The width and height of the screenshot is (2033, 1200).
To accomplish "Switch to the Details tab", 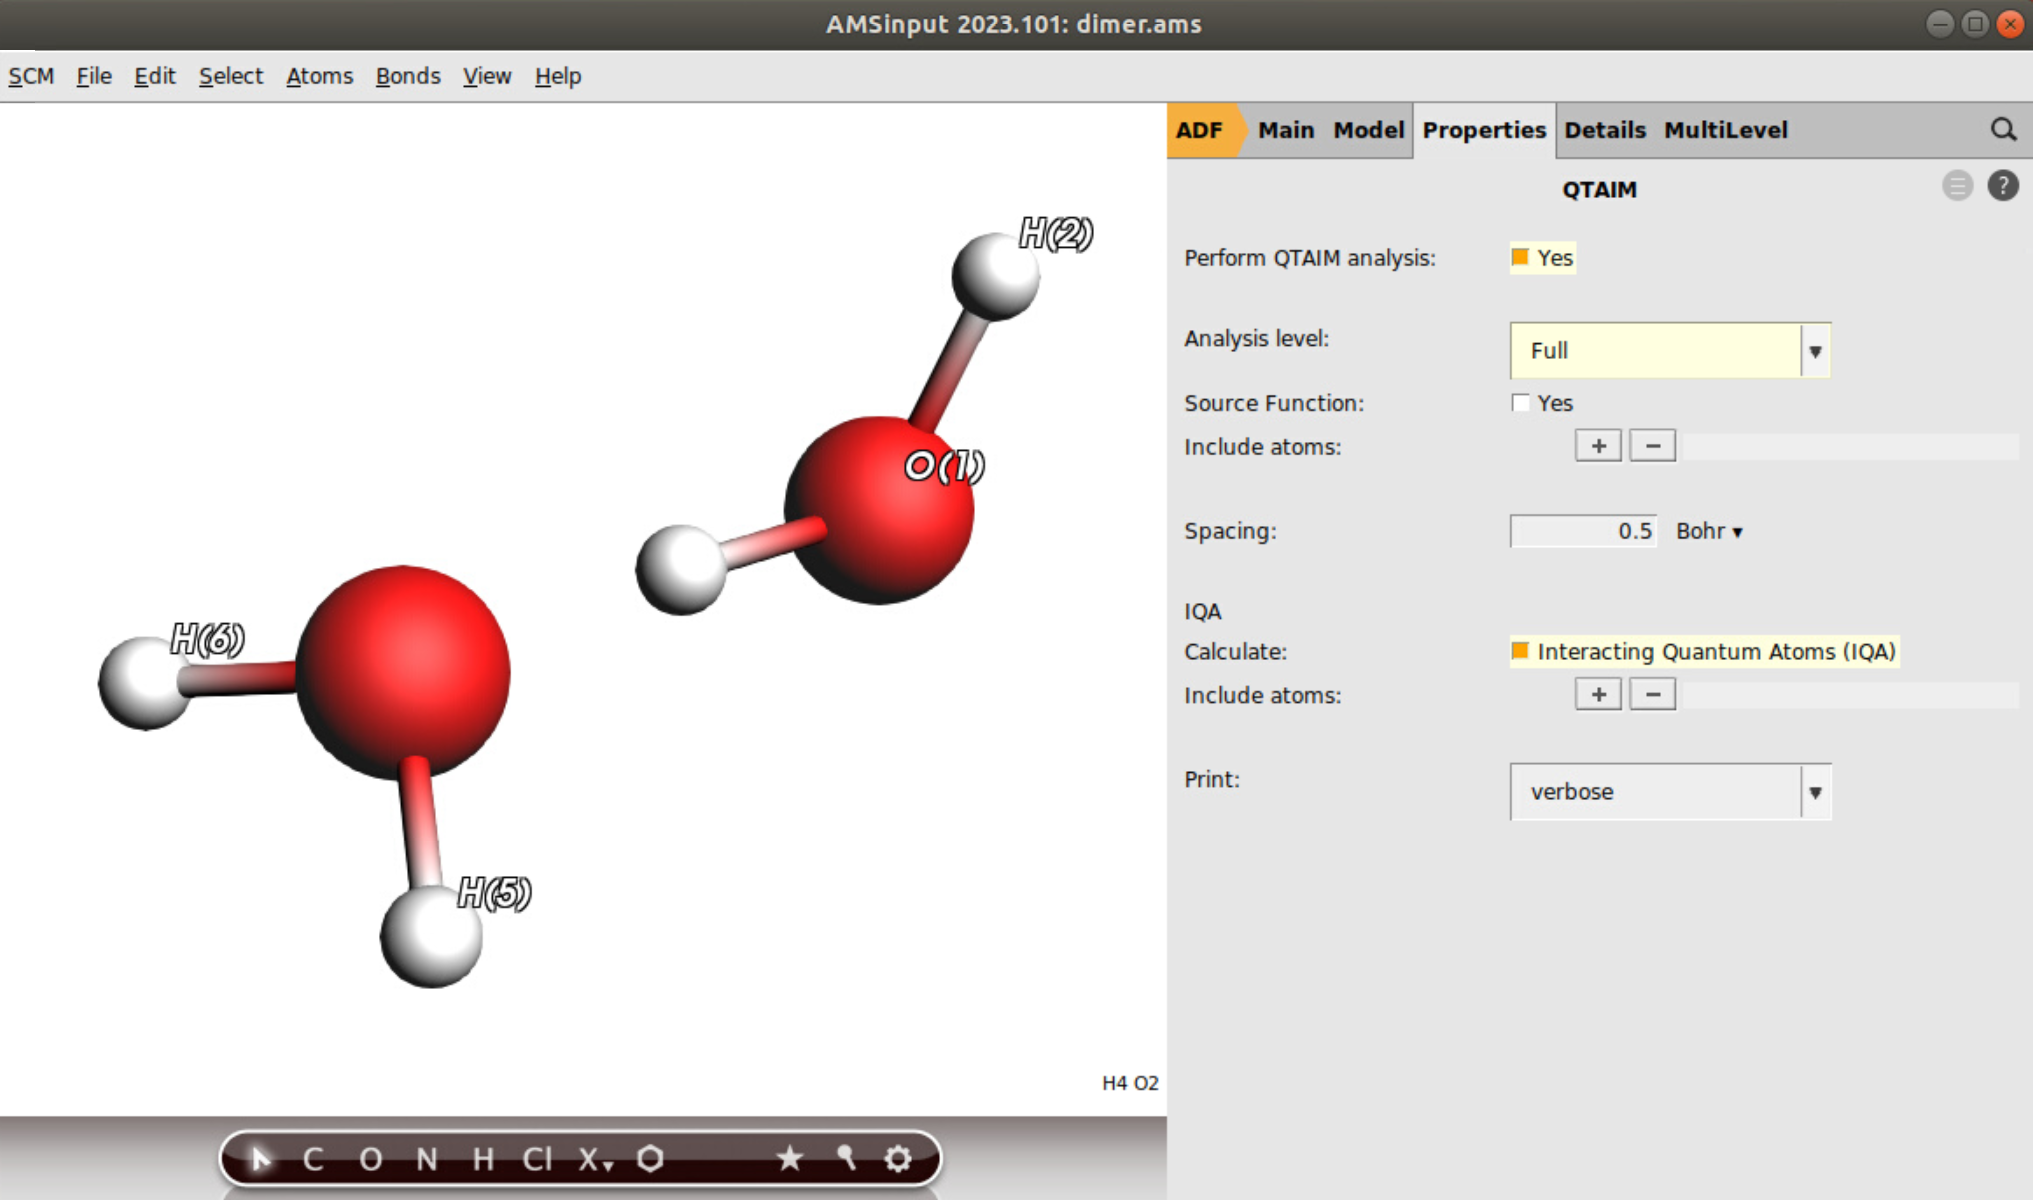I will pyautogui.click(x=1604, y=130).
